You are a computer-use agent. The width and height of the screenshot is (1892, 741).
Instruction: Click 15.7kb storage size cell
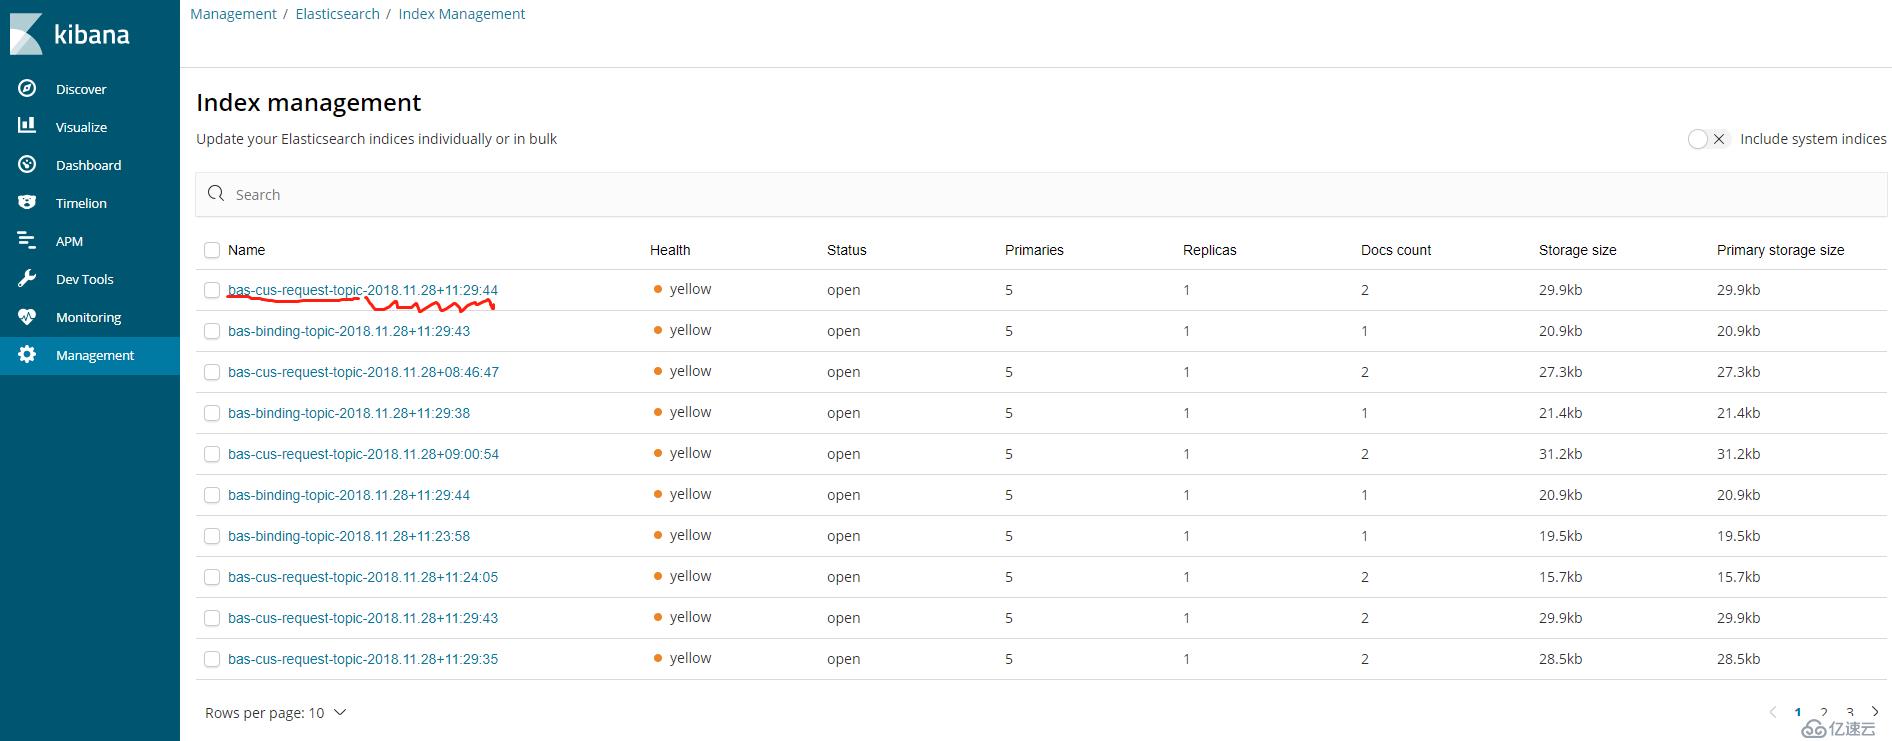click(x=1560, y=577)
